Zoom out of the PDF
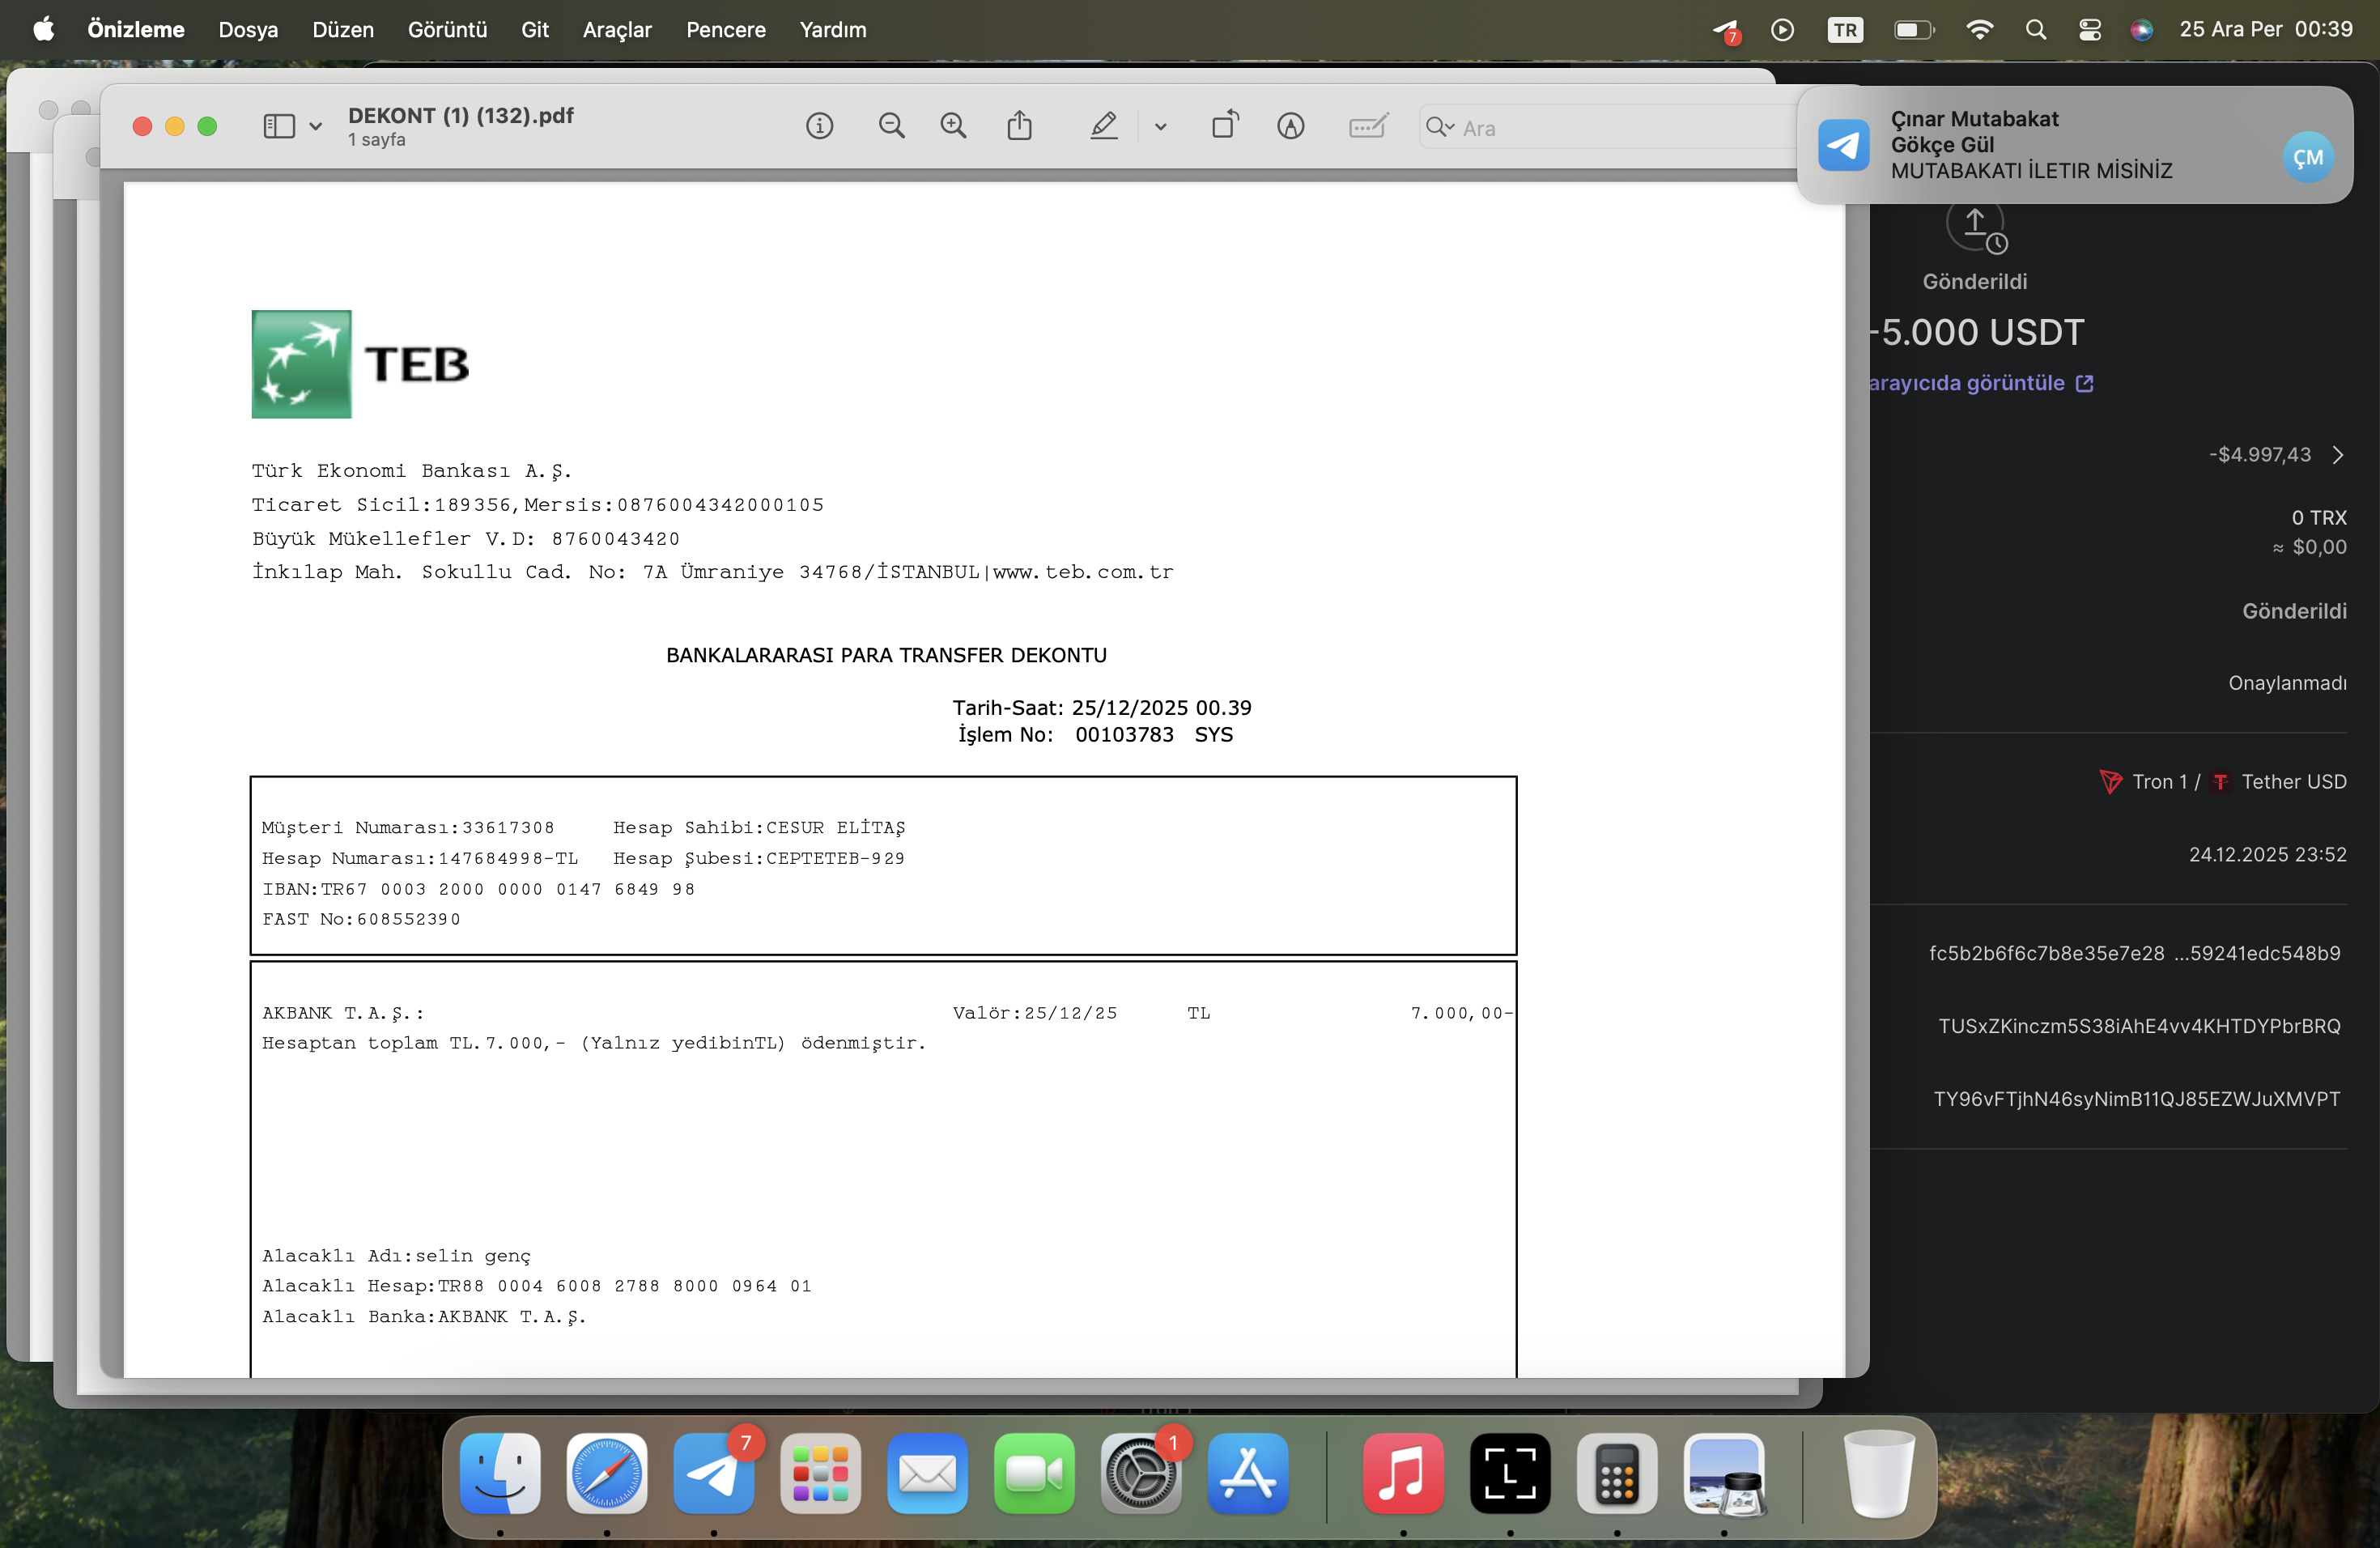 click(x=891, y=126)
